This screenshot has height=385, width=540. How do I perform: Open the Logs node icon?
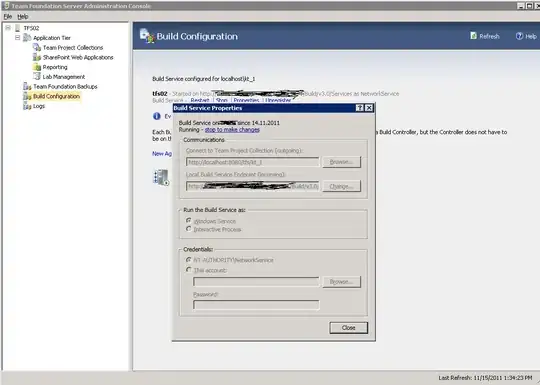coord(27,106)
